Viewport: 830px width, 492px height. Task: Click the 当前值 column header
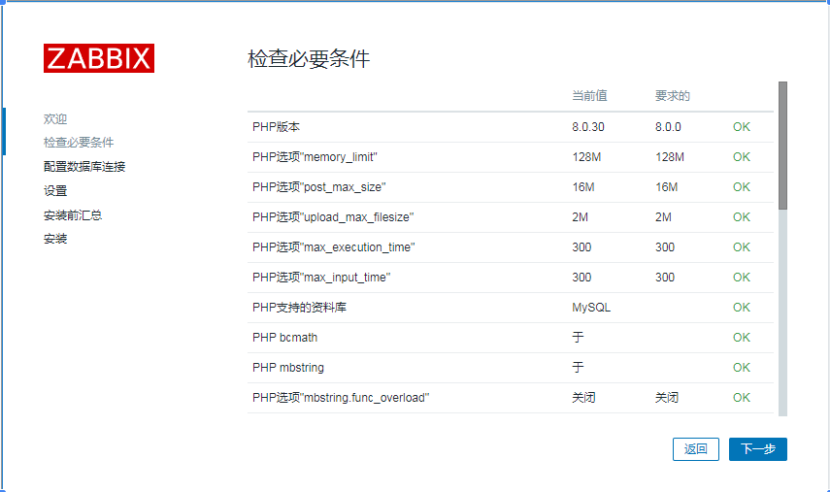[x=589, y=96]
